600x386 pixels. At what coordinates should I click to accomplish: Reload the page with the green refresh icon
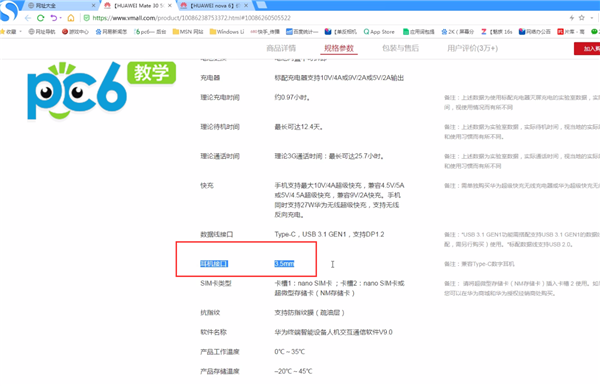41,18
